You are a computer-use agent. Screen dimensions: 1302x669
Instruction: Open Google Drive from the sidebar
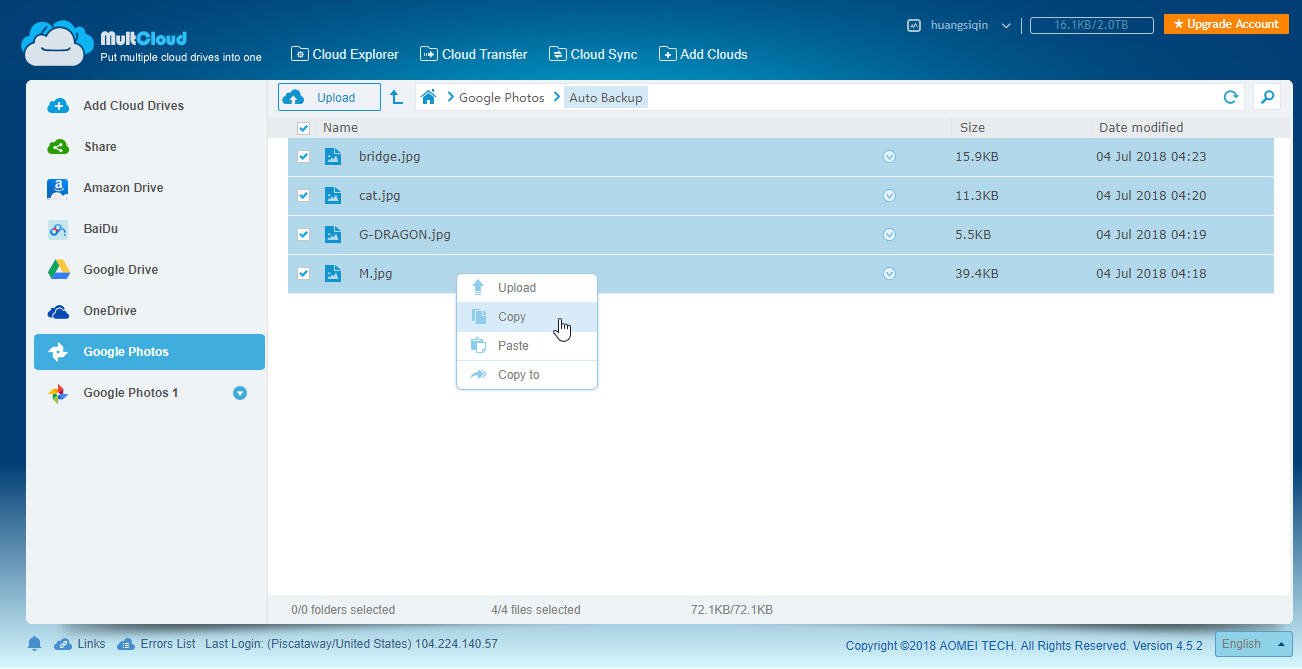tap(120, 270)
